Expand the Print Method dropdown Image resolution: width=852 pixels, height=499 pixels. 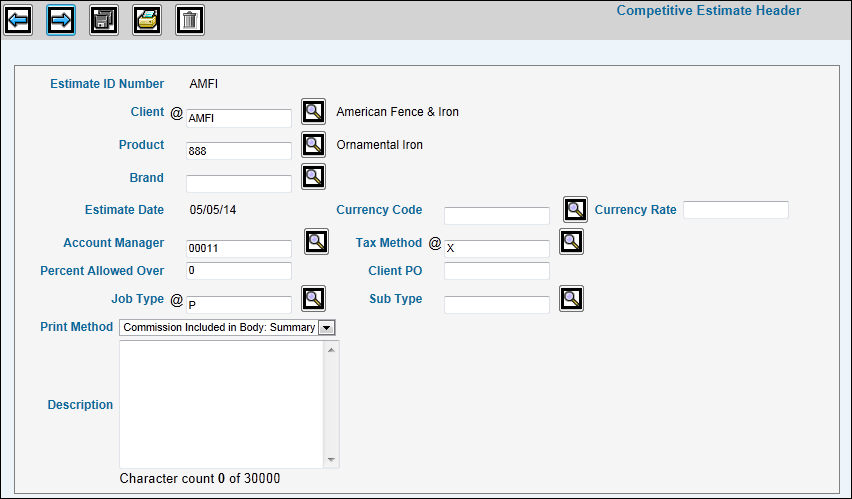click(x=326, y=328)
